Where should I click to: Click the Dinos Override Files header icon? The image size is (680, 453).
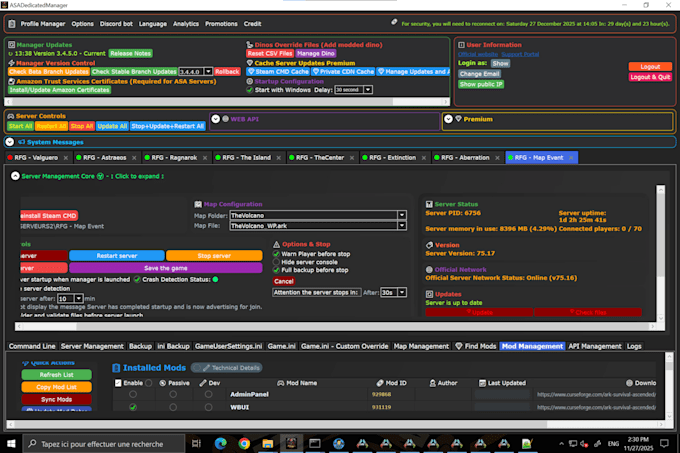pos(249,45)
